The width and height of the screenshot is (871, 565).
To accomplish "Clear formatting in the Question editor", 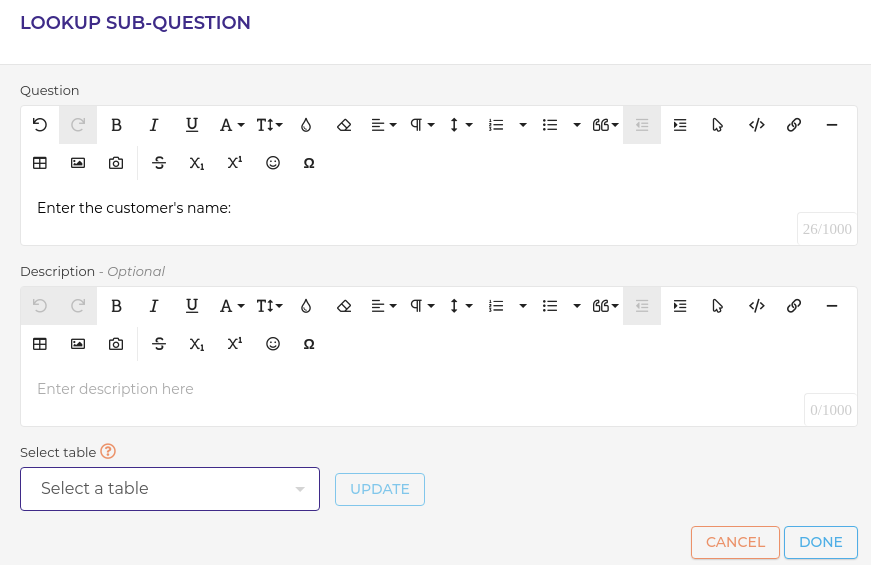I will pyautogui.click(x=344, y=125).
